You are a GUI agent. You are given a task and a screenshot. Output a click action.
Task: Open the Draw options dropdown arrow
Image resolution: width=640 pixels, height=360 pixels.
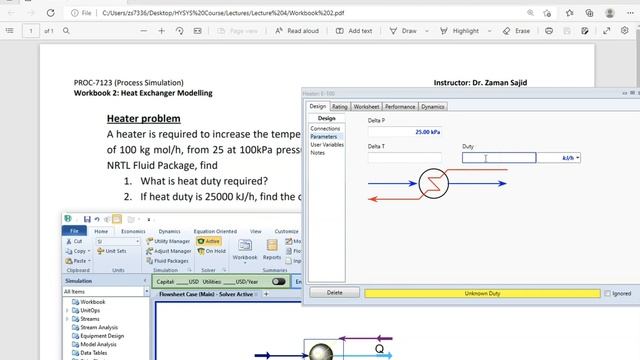(427, 31)
